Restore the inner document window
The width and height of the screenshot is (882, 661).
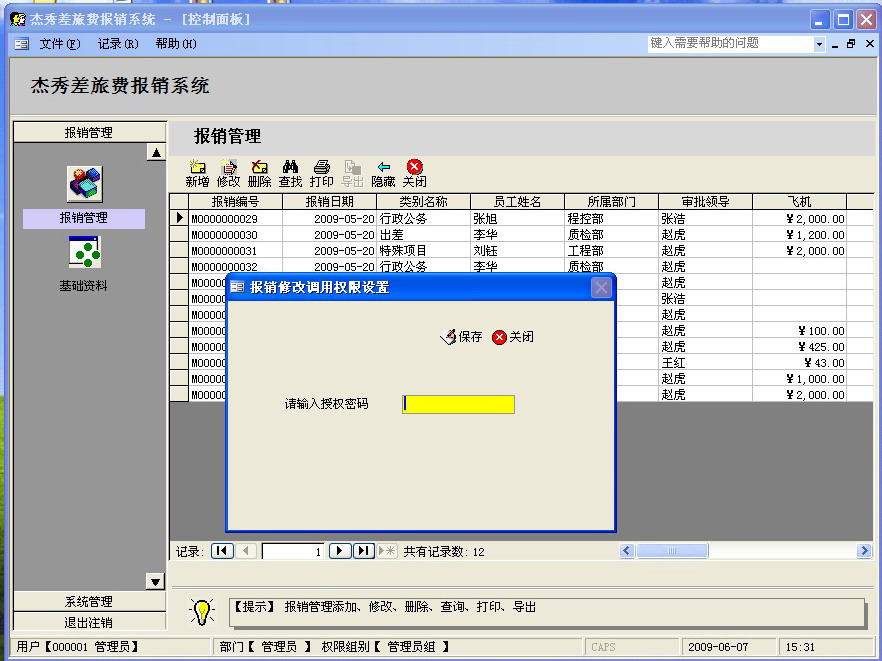(x=851, y=44)
